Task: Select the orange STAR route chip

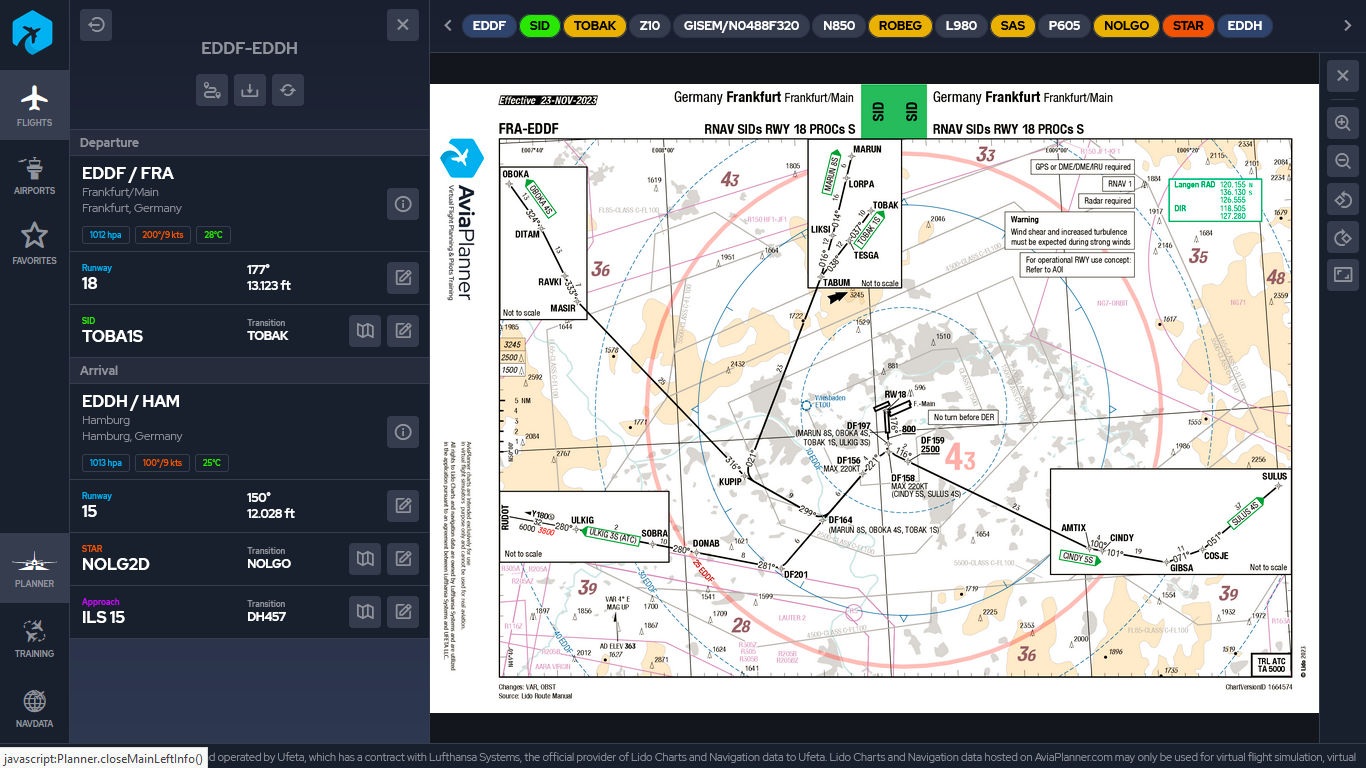Action: tap(1188, 26)
